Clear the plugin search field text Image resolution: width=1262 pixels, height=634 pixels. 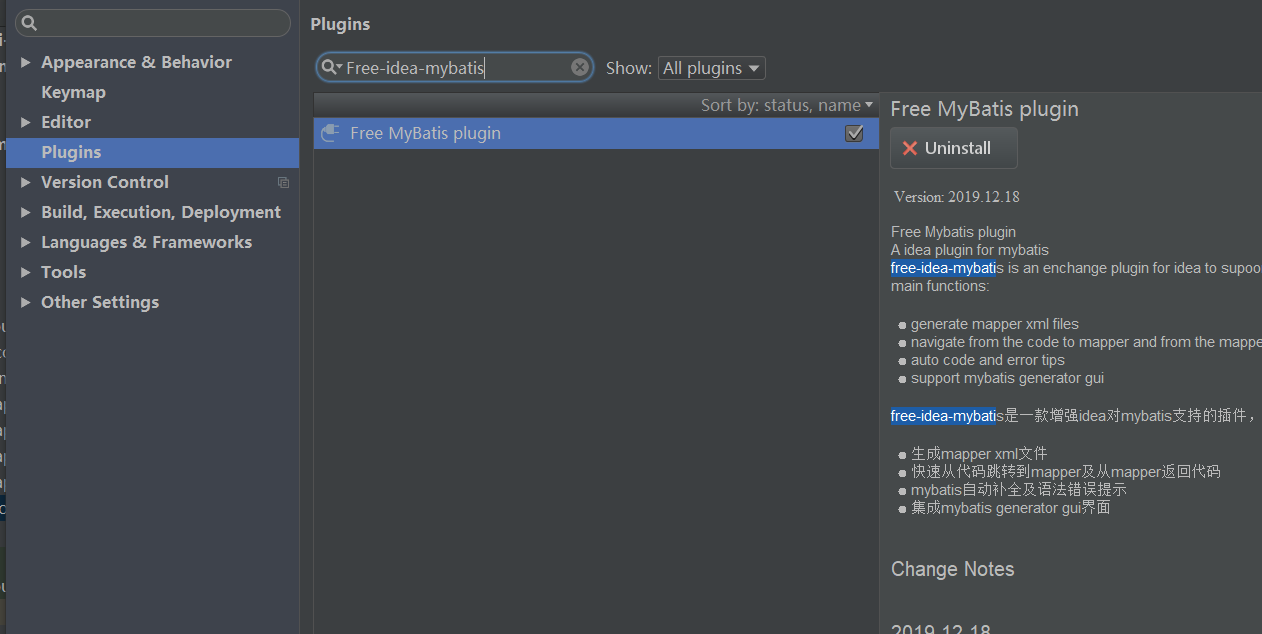[x=580, y=67]
